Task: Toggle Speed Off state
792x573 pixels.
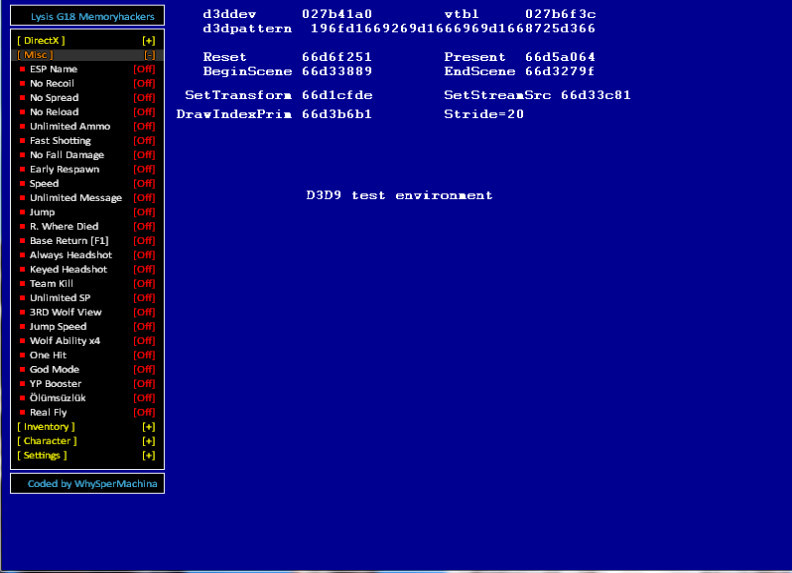Action: (x=144, y=183)
